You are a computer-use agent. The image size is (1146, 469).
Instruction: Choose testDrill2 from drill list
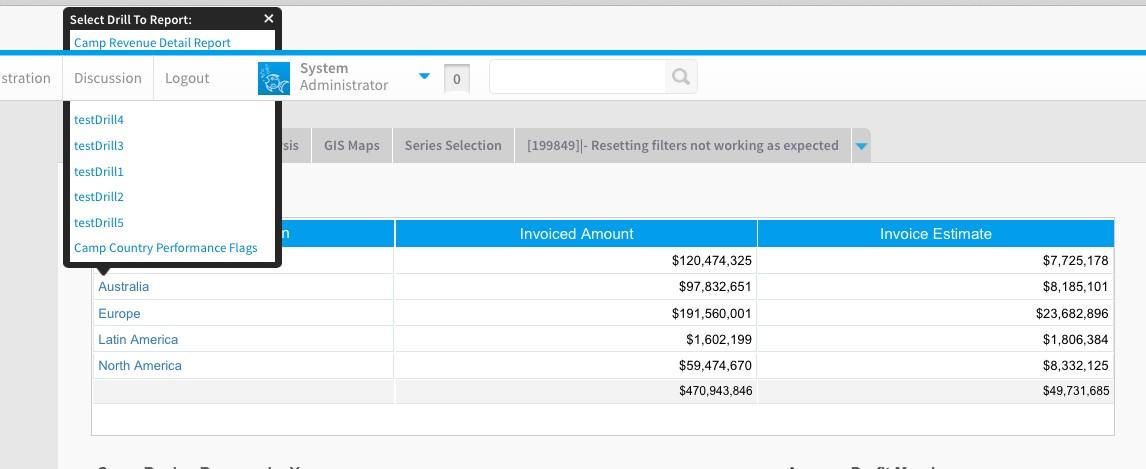(x=99, y=197)
